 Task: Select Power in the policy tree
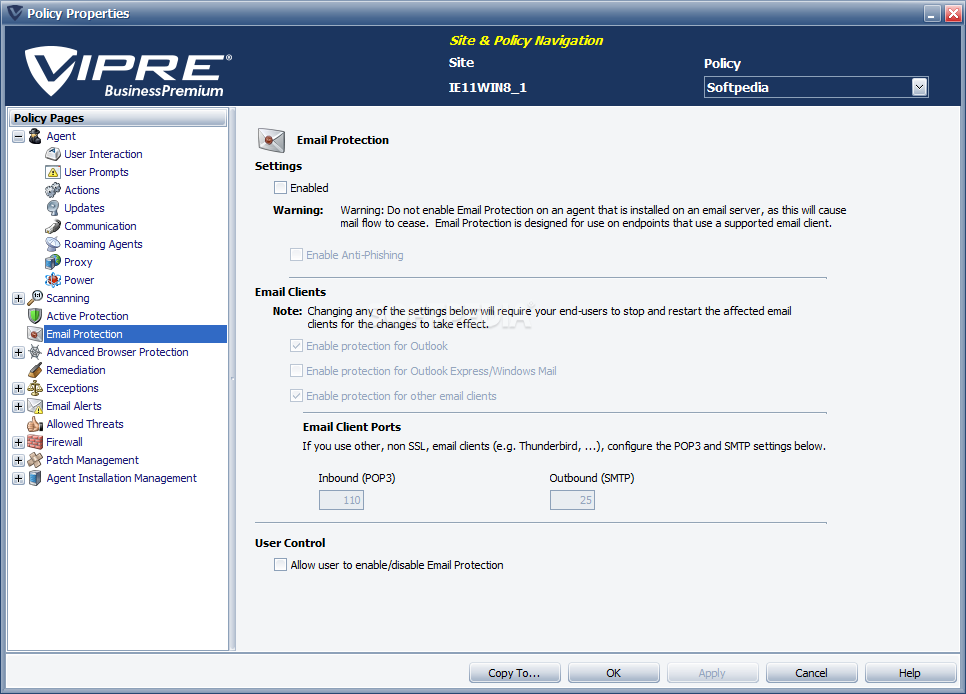79,280
